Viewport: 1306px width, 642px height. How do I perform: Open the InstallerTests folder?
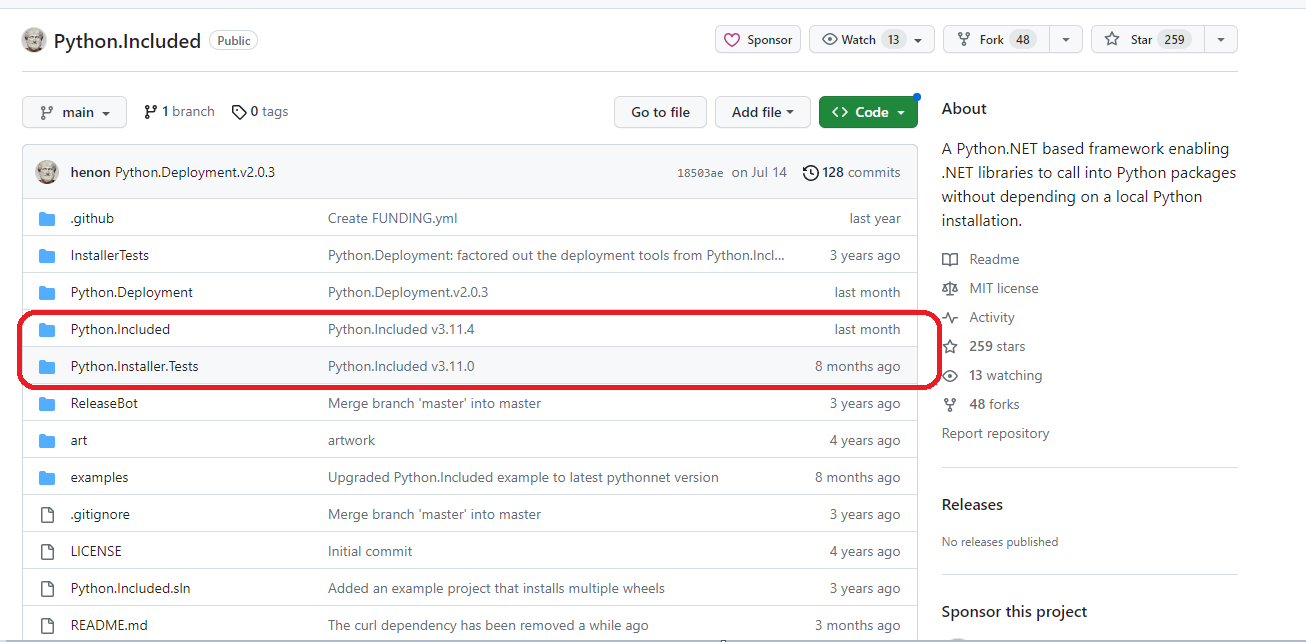pyautogui.click(x=110, y=255)
